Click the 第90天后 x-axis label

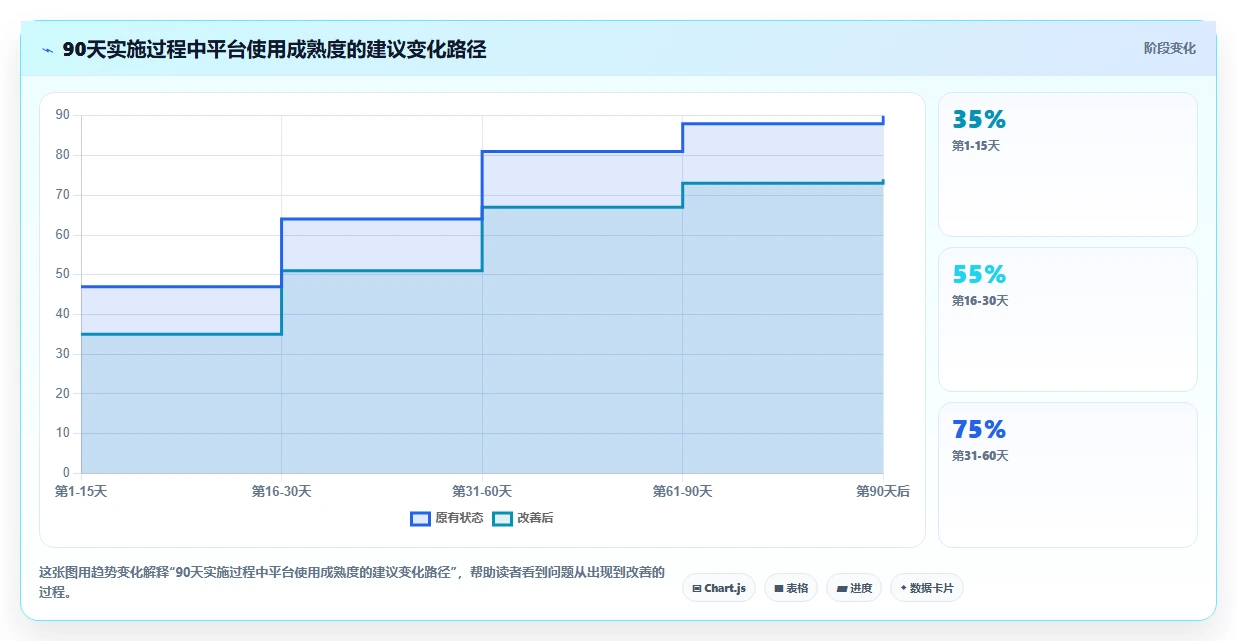(883, 491)
